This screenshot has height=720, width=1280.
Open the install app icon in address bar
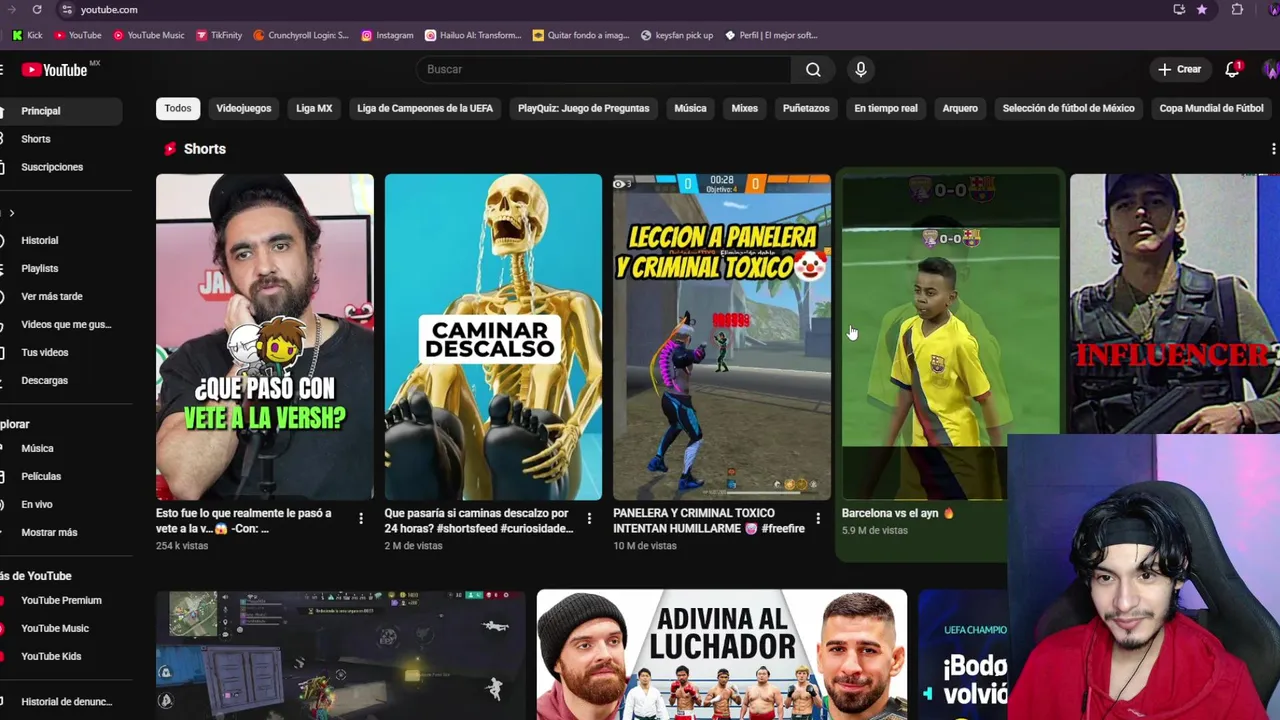pyautogui.click(x=1179, y=9)
